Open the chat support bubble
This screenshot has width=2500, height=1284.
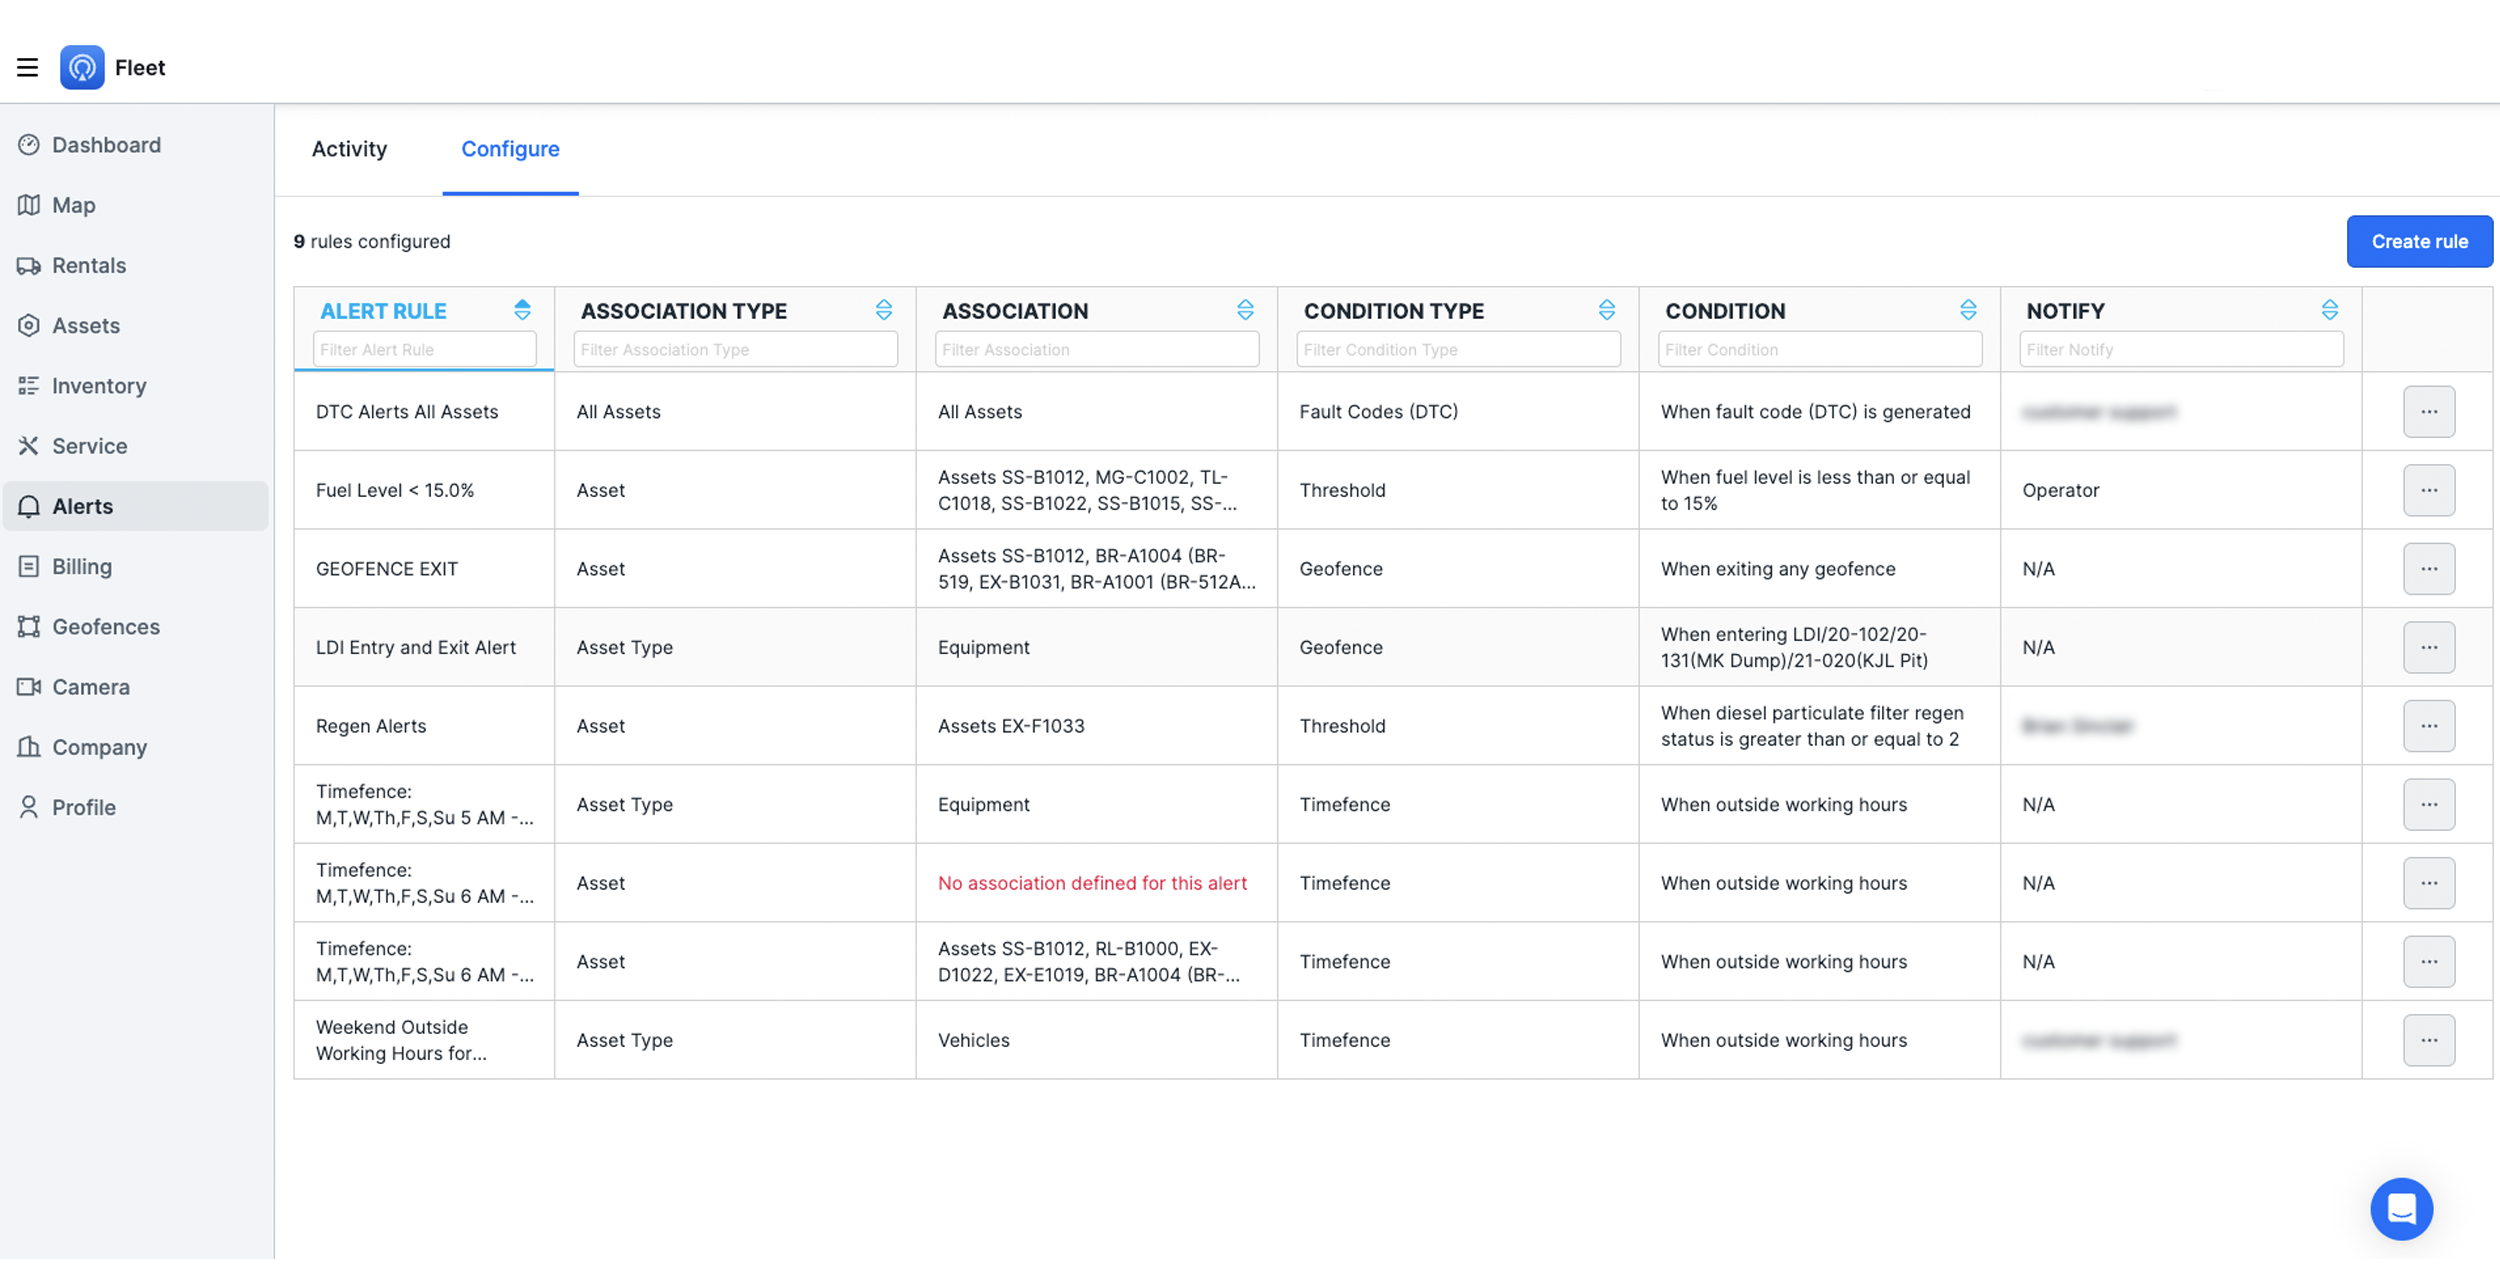pyautogui.click(x=2402, y=1208)
